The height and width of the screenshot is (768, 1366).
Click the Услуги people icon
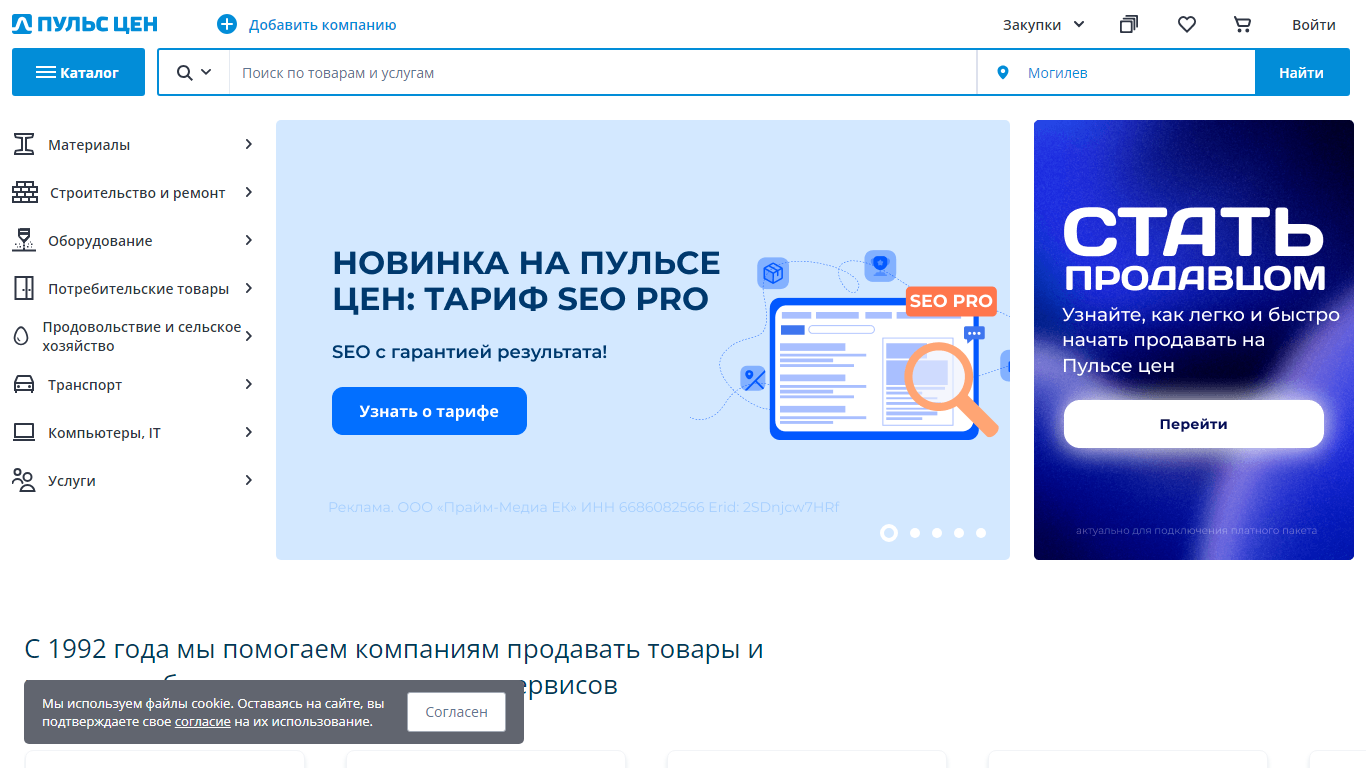[24, 480]
